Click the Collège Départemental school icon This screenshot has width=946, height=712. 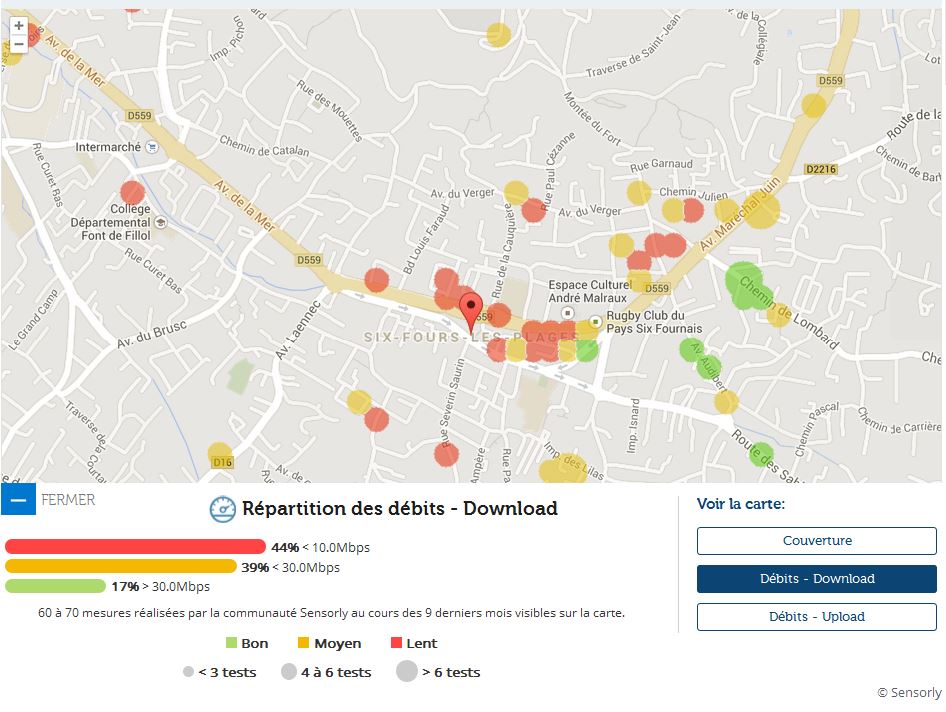tap(161, 222)
